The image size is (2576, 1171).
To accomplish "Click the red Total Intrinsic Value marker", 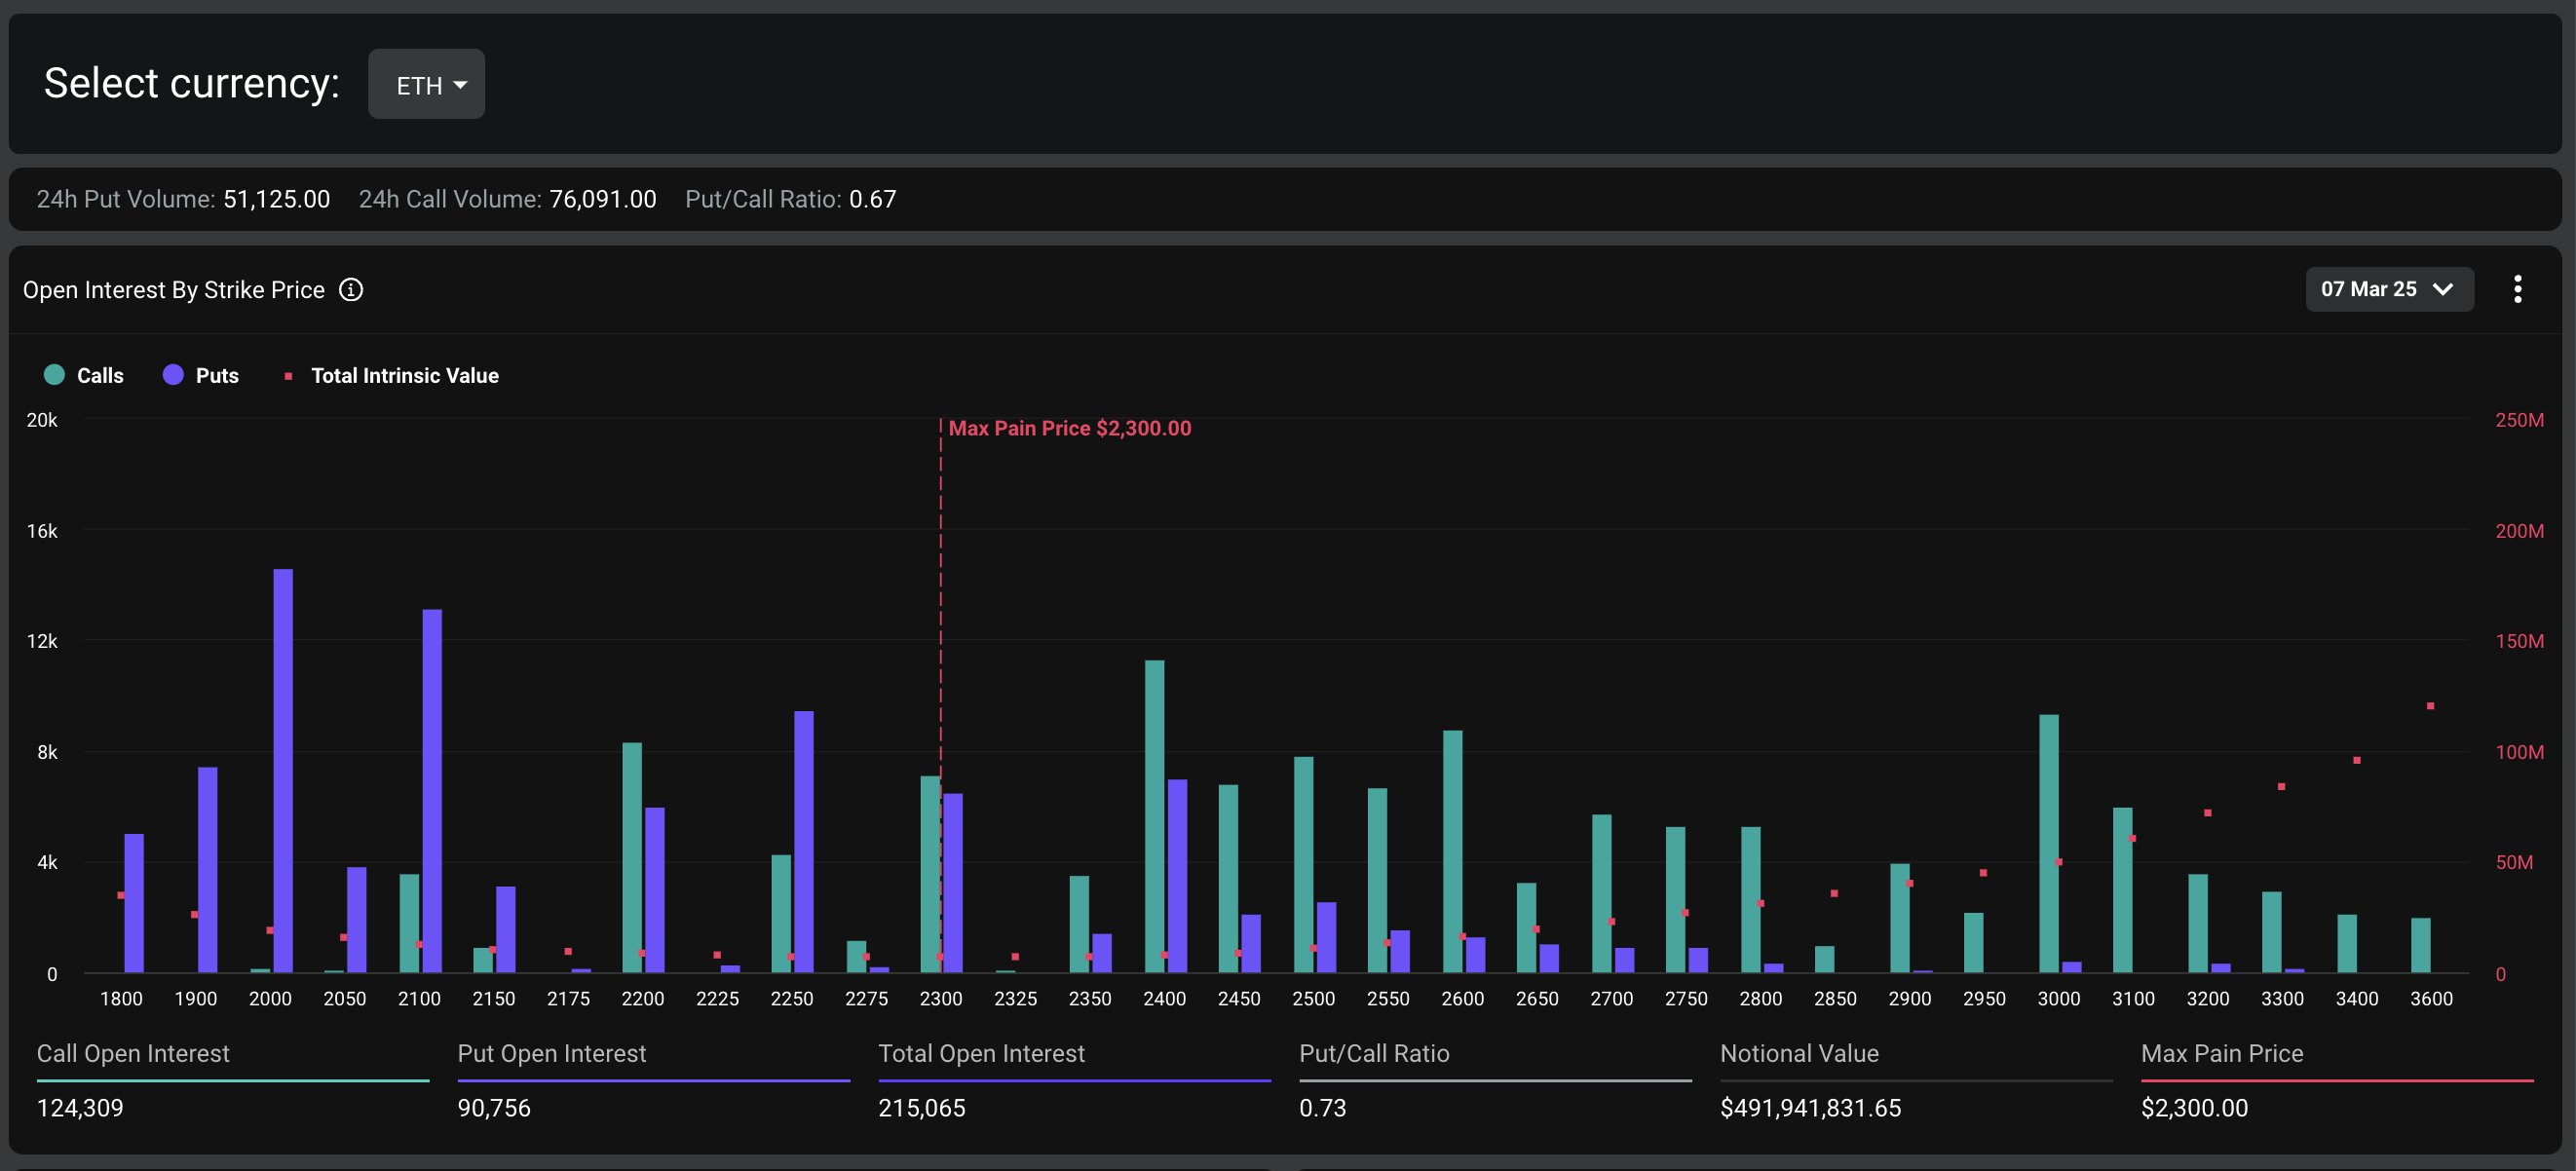I will 288,376.
